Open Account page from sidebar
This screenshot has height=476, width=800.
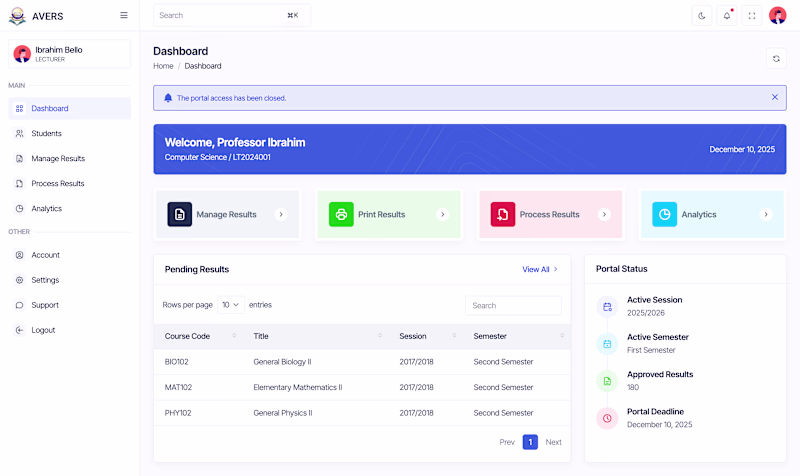69,255
